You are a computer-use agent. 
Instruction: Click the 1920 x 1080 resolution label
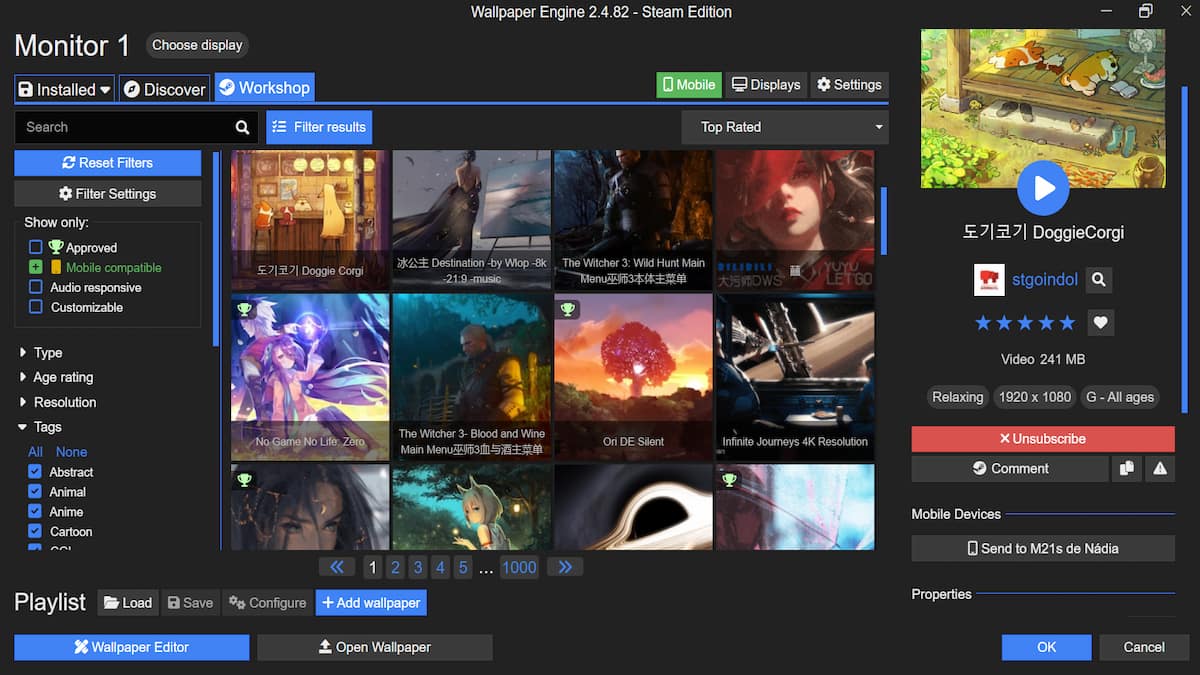[x=1035, y=397]
